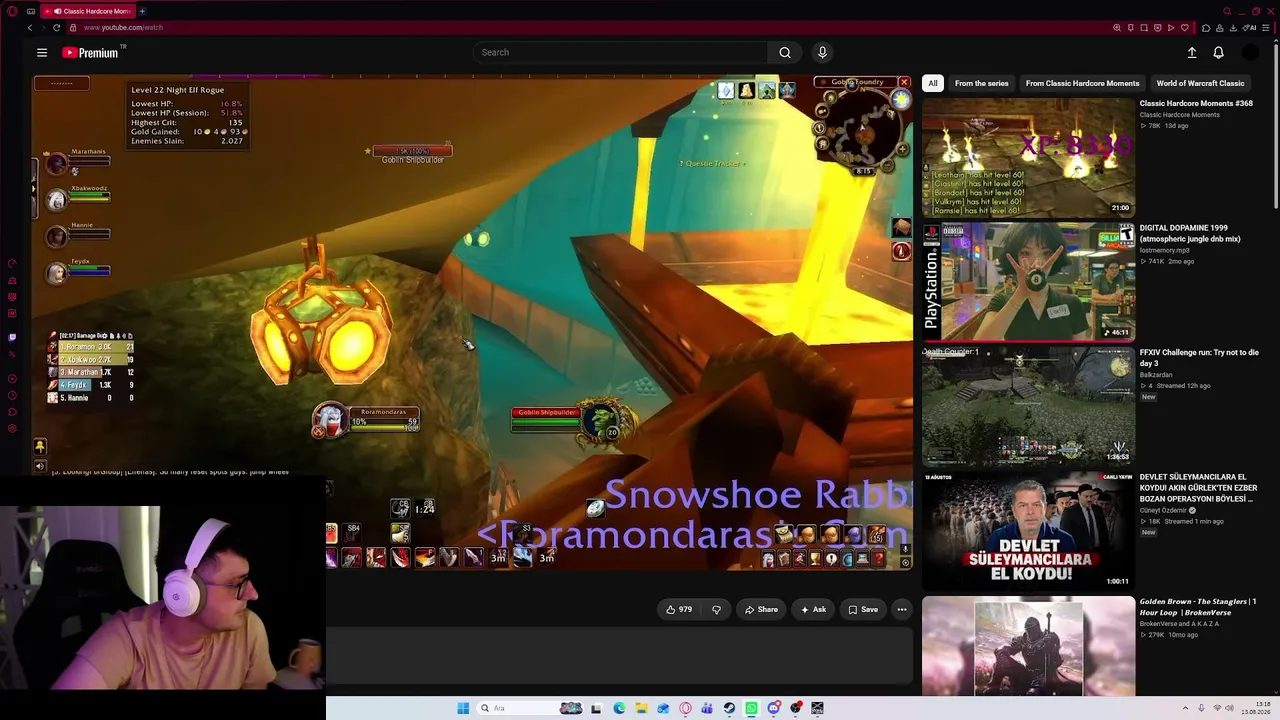Open a new browser tab
Screen dimensions: 1280x720
click(142, 11)
